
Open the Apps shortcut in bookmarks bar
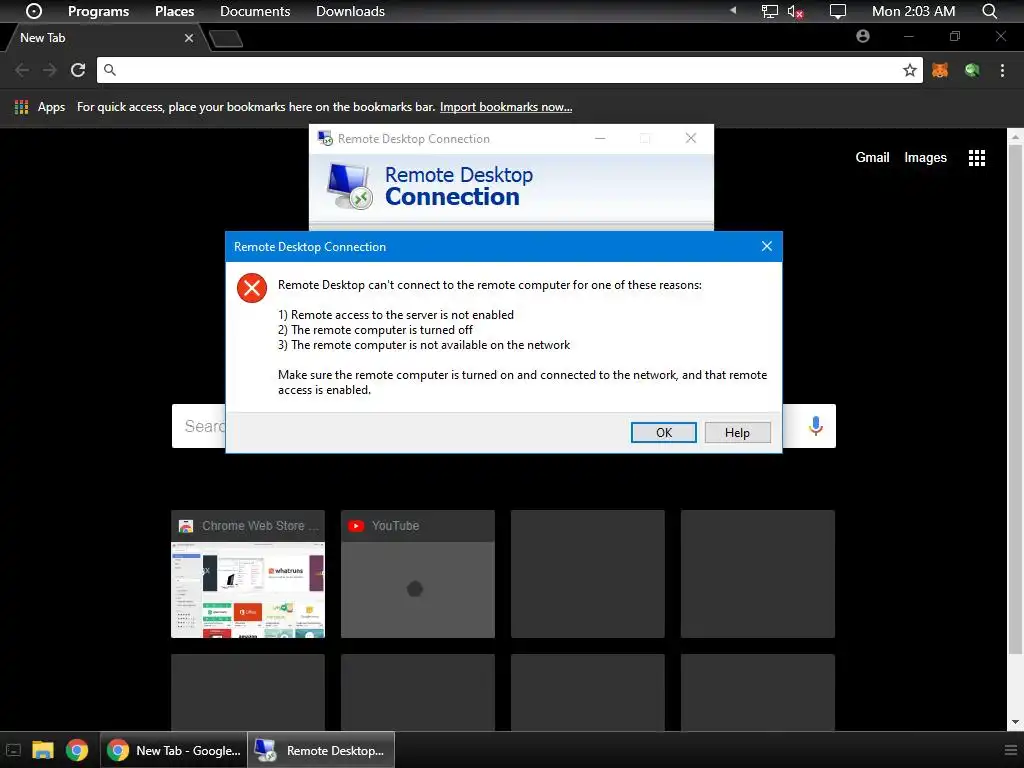click(40, 106)
